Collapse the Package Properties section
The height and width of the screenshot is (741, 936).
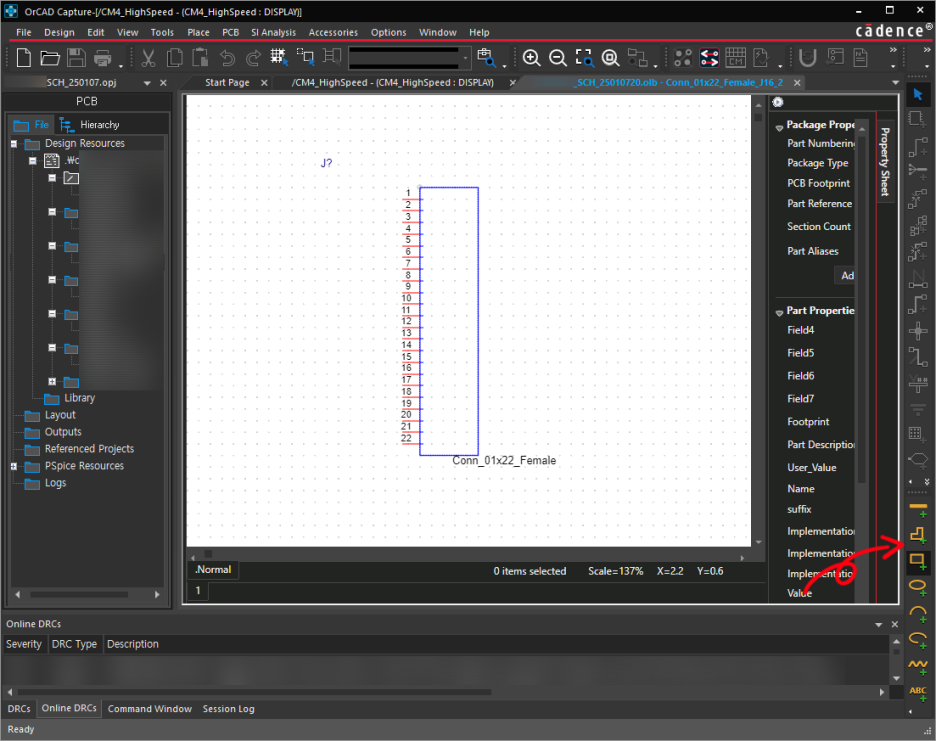point(779,127)
